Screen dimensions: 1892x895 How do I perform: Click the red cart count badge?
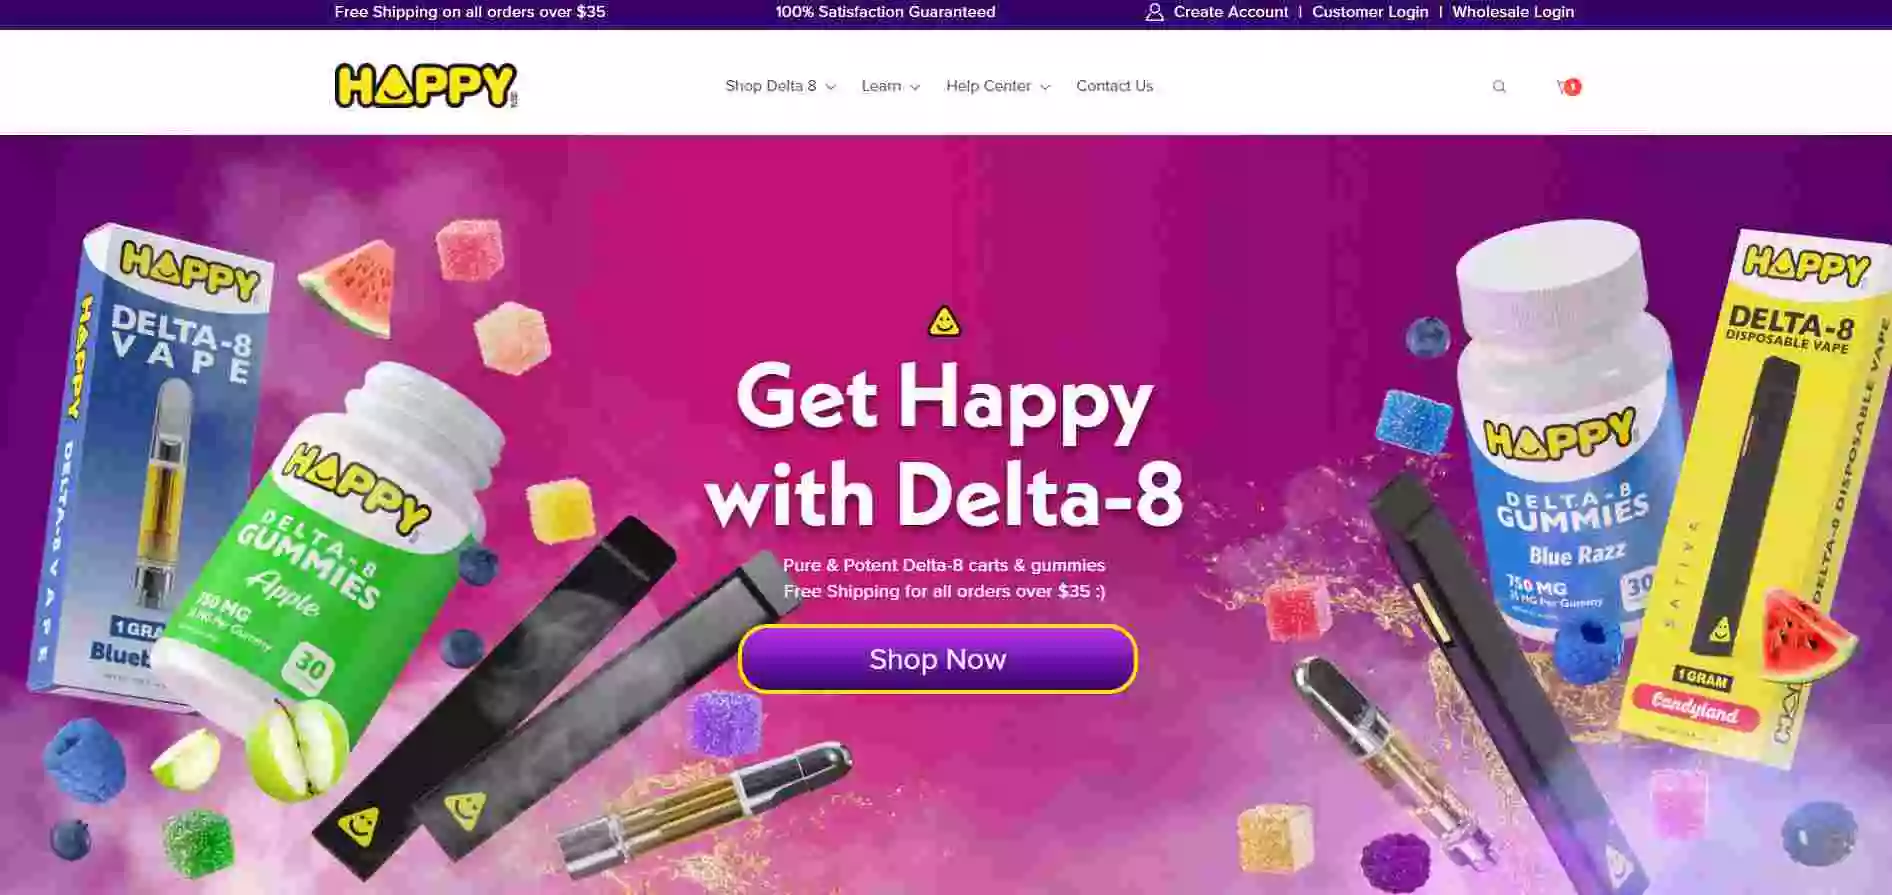tap(1573, 87)
